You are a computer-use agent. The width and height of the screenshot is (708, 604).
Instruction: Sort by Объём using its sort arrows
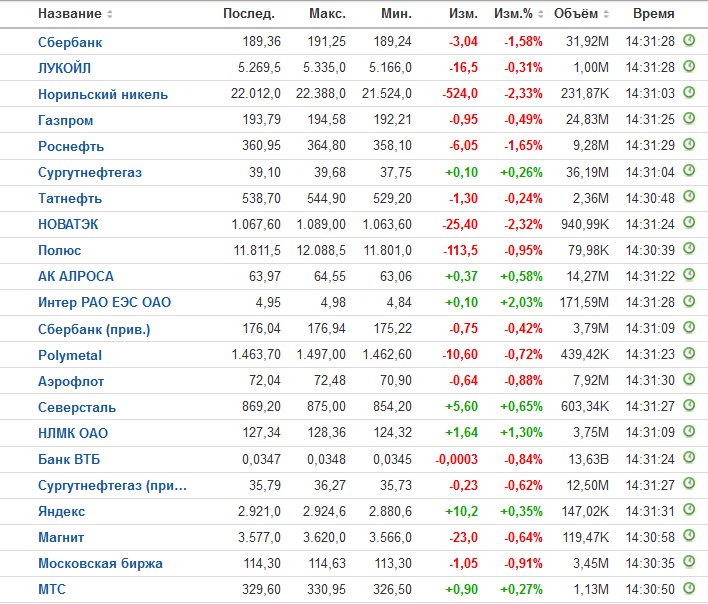click(606, 14)
